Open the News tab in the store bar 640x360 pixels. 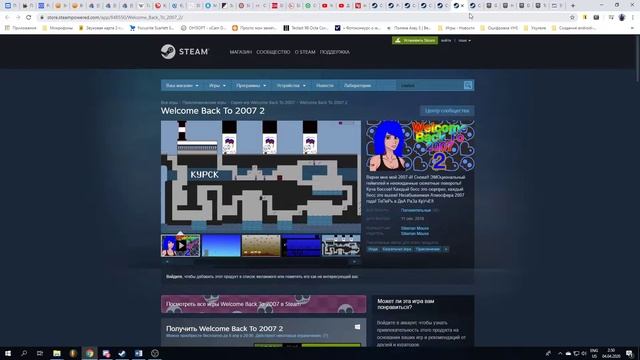click(325, 86)
